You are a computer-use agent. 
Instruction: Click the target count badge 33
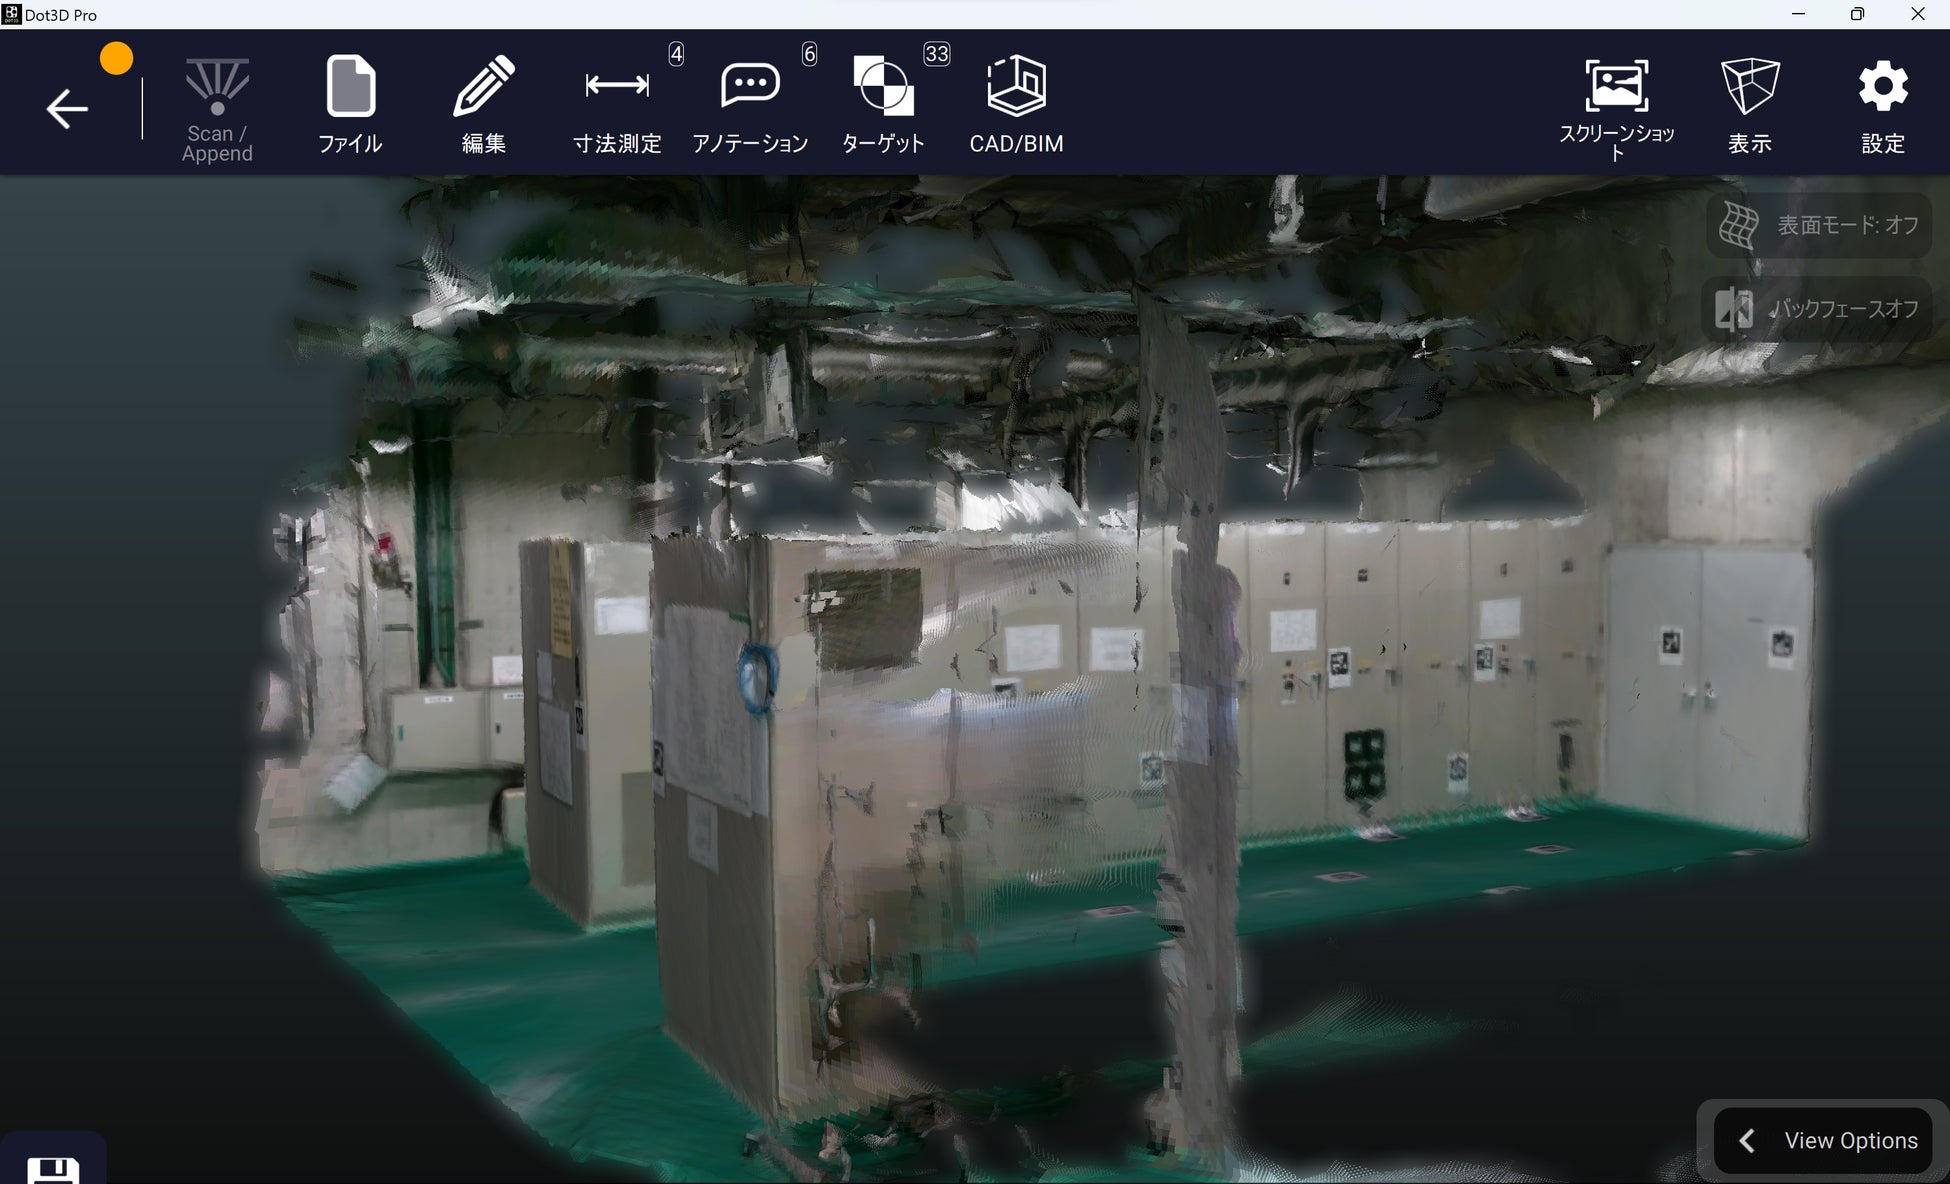936,54
